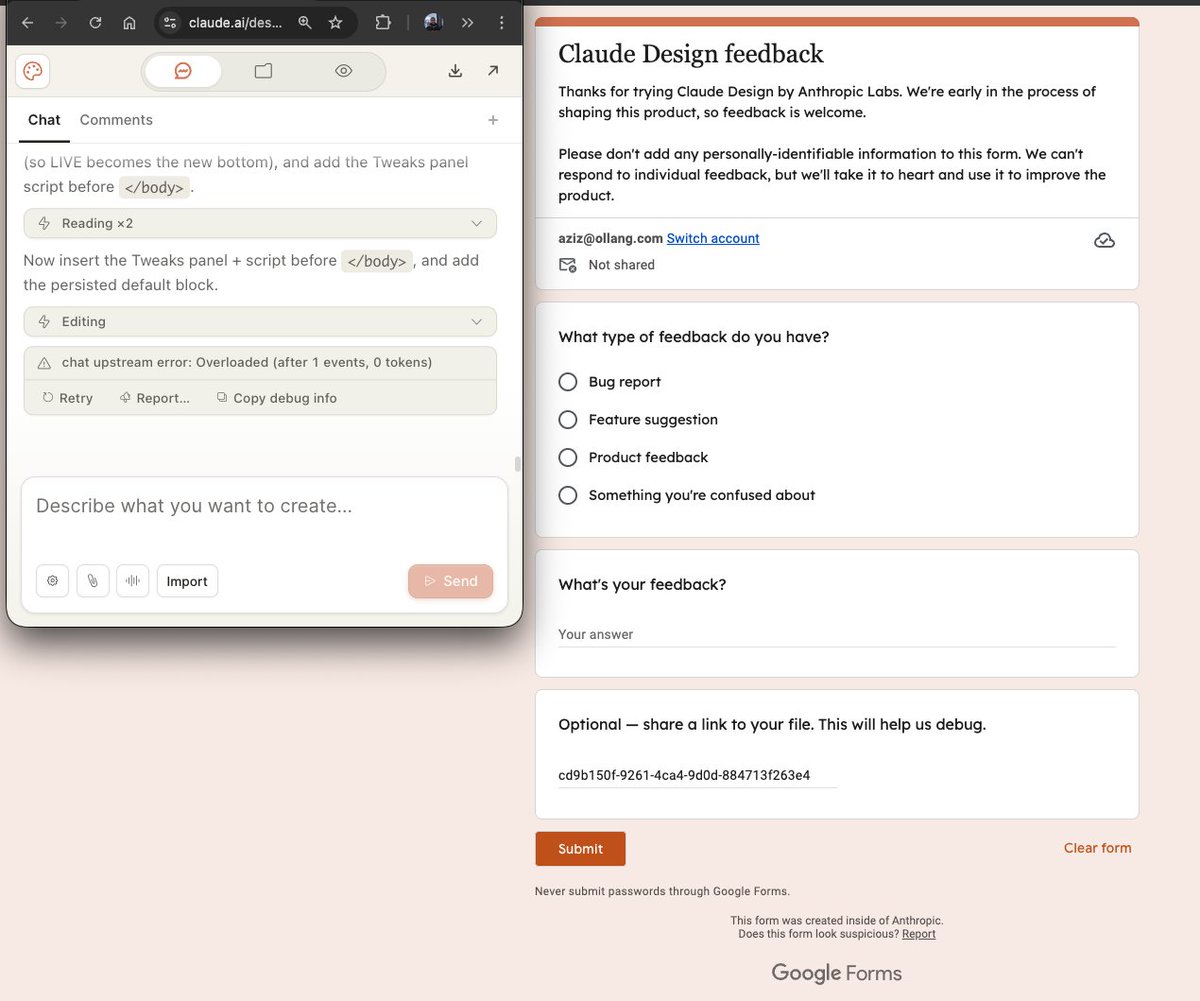This screenshot has height=1001, width=1200.
Task: Switch to the chat view mode
Action: click(x=183, y=71)
